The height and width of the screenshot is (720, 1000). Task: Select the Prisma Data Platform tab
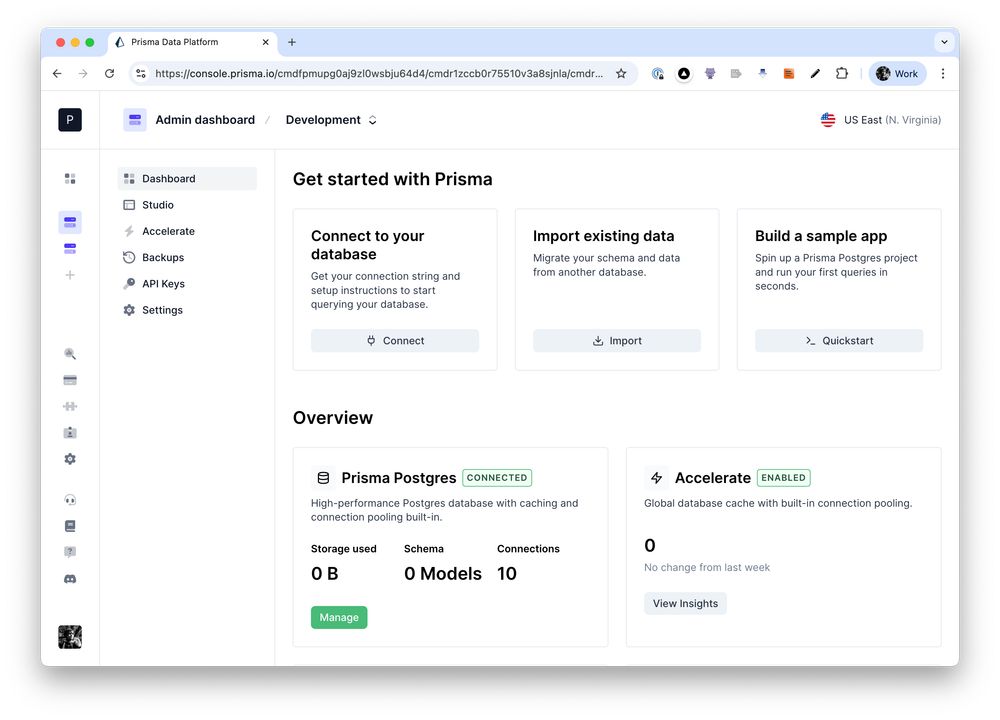(x=191, y=42)
